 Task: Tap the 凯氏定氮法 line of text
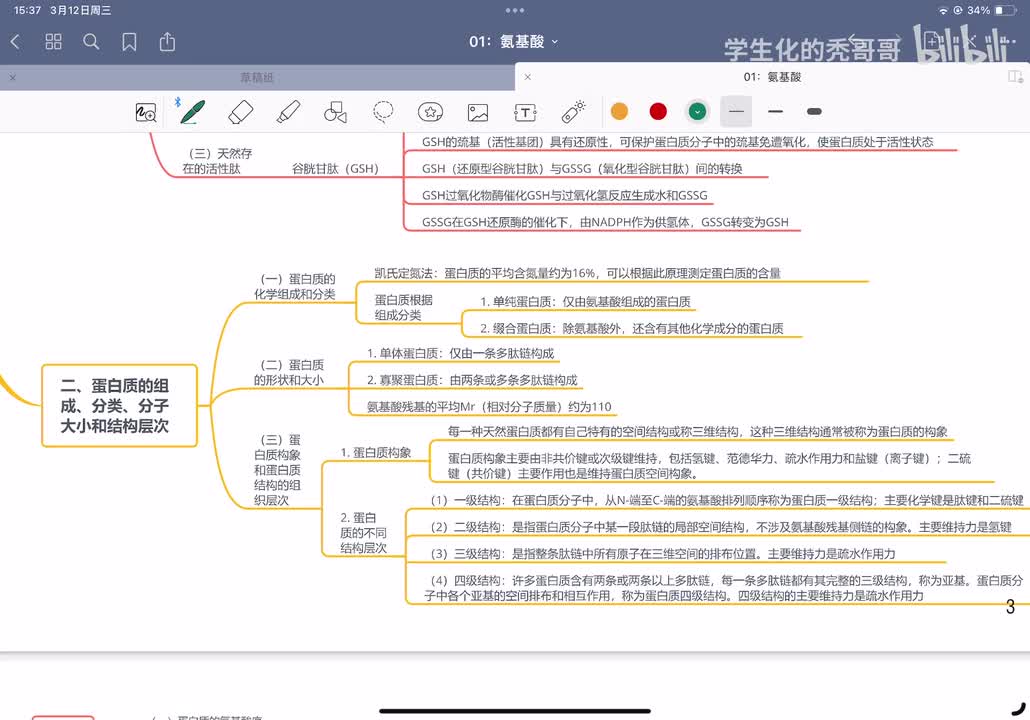[577, 273]
